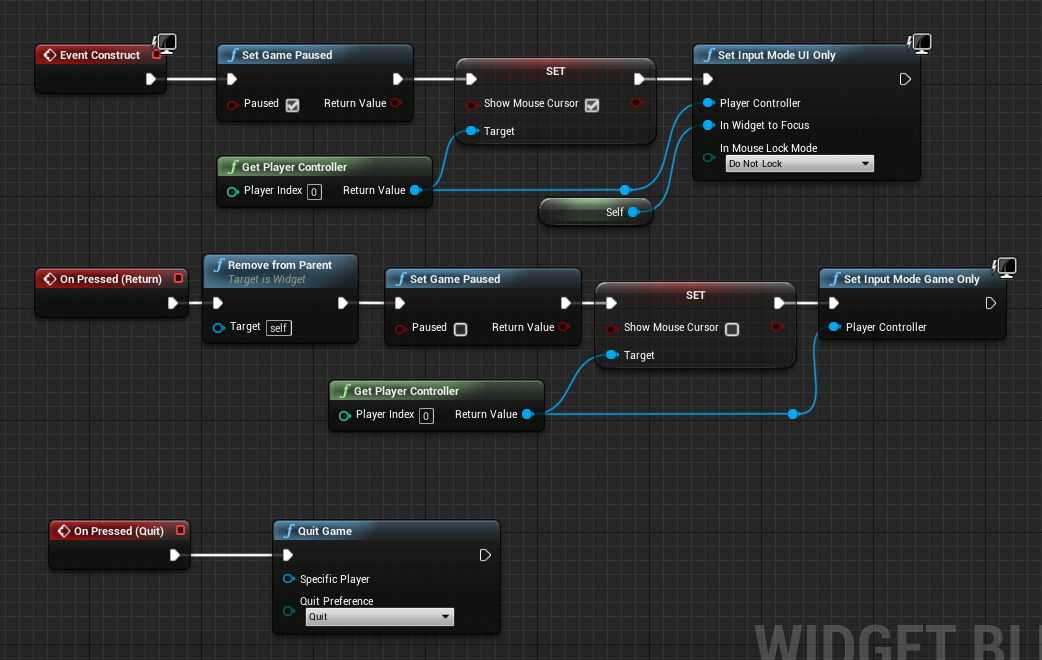Image resolution: width=1042 pixels, height=660 pixels.
Task: Click the self Target field on Remove from Parent
Action: pyautogui.click(x=278, y=327)
